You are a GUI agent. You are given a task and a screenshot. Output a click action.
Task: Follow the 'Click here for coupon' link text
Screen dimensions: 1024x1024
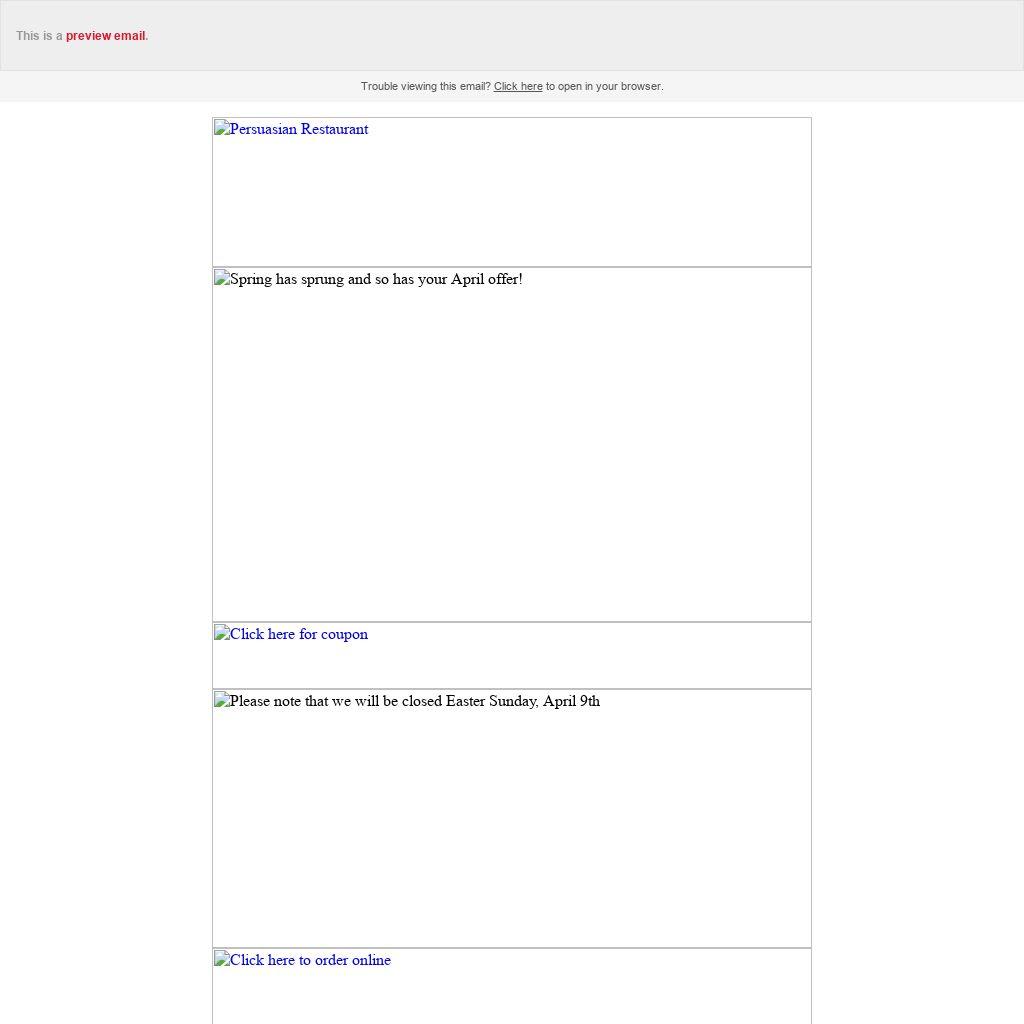[x=298, y=634]
